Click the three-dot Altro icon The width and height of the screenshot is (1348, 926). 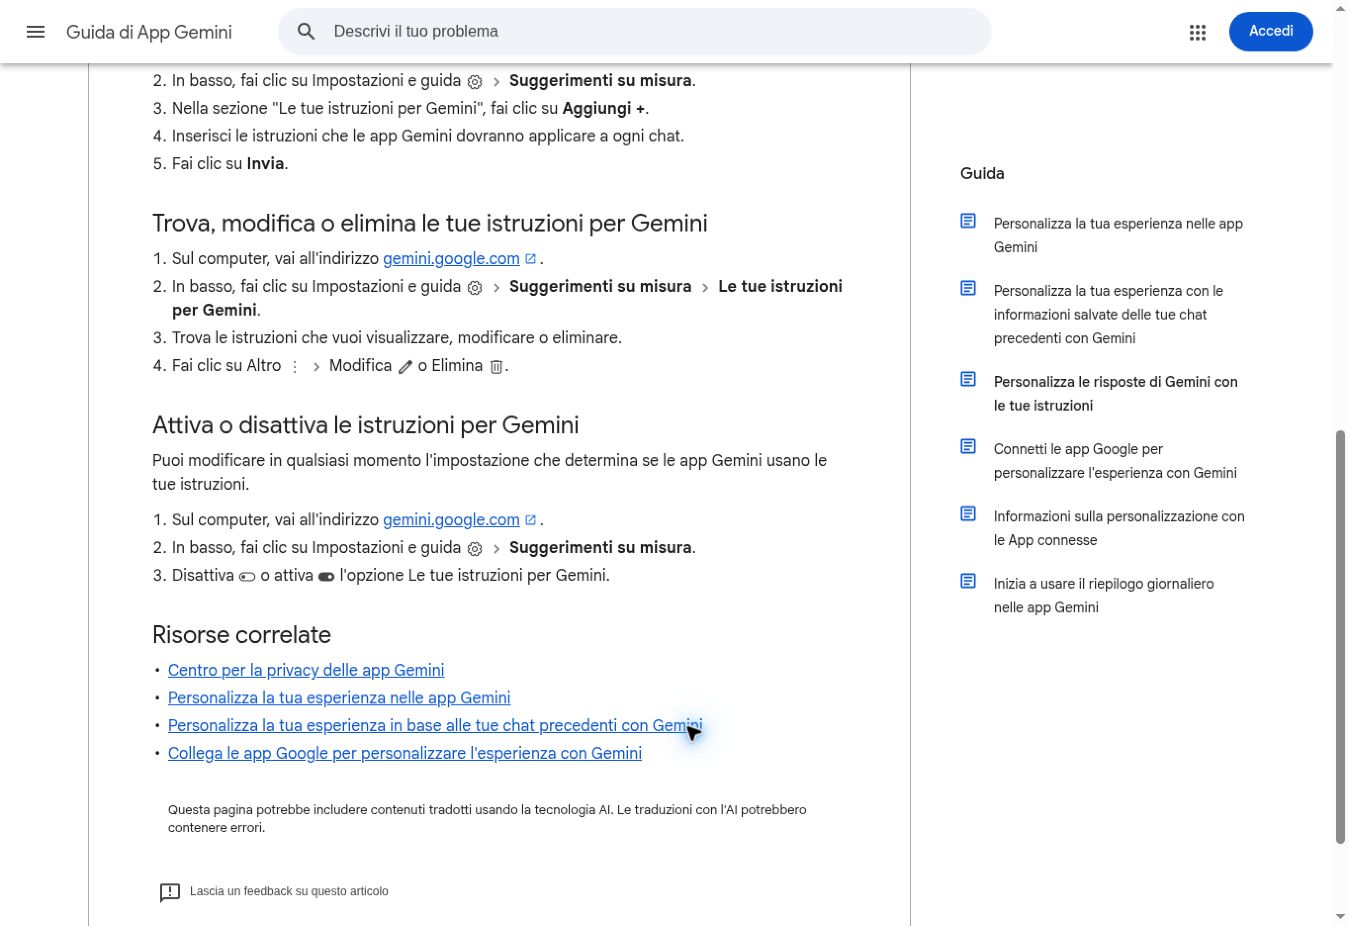[295, 367]
